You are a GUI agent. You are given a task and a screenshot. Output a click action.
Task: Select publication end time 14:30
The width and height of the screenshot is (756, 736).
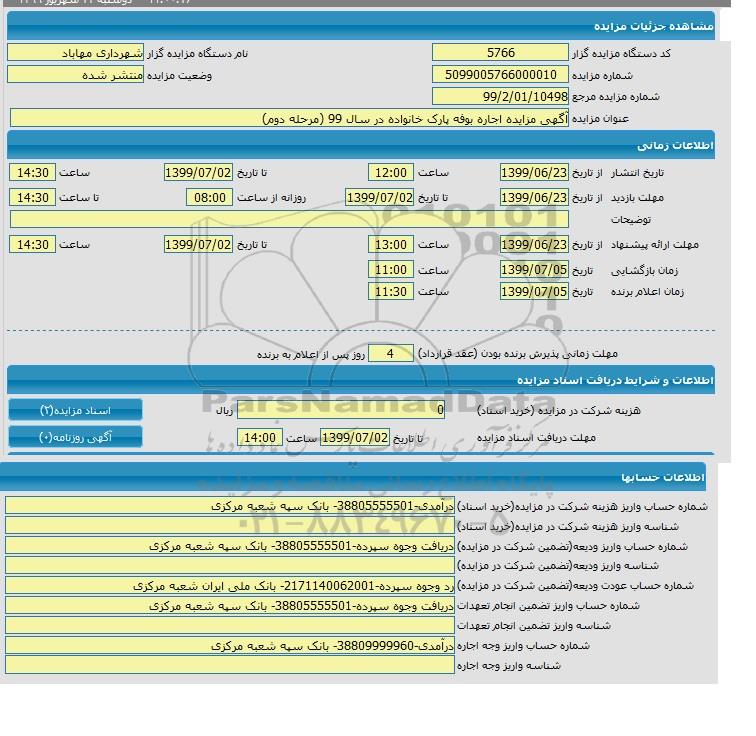(x=32, y=173)
